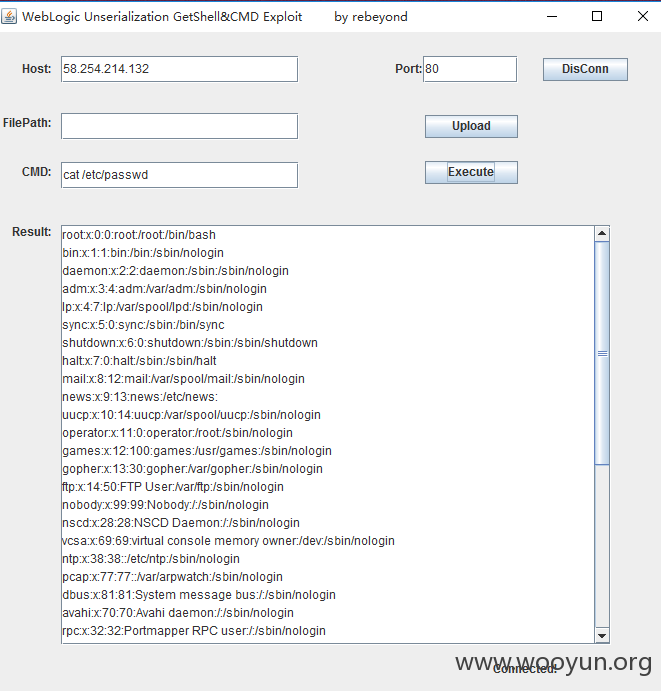Click the Java application icon in title bar
This screenshot has width=661, height=691.
coord(9,16)
